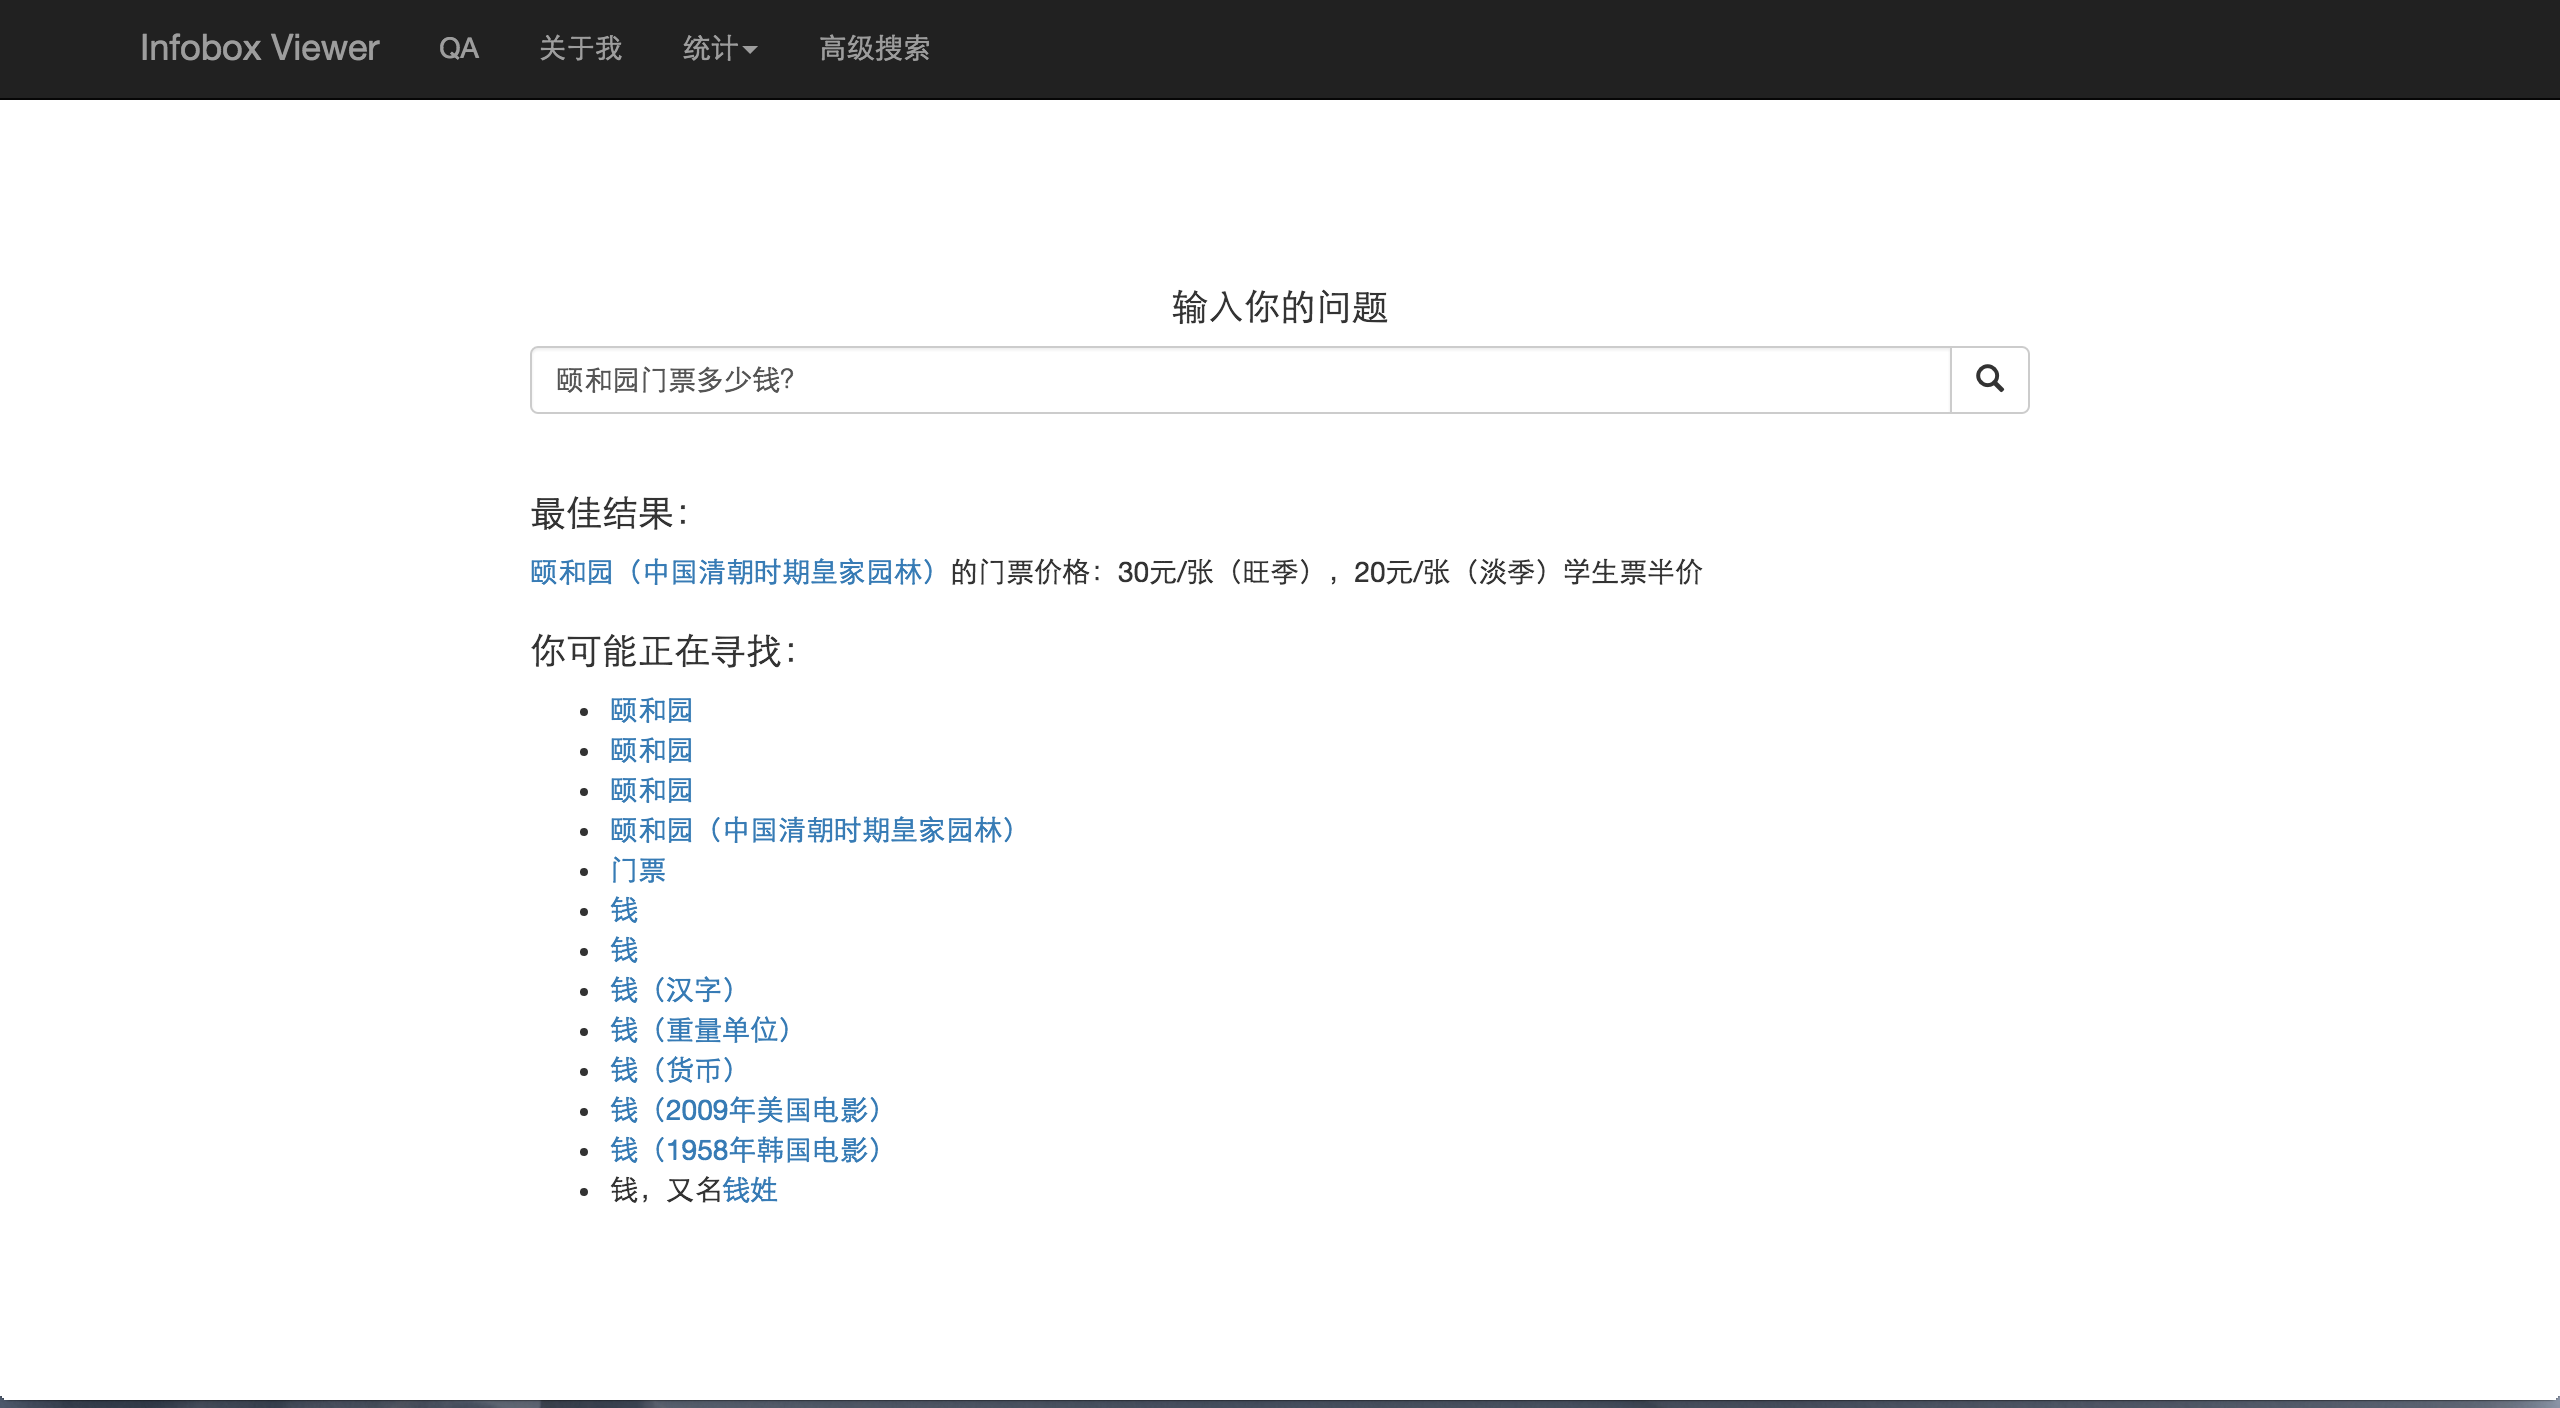The width and height of the screenshot is (2560, 1408).
Task: Open the first 颐和园 suggestion link
Action: (651, 710)
